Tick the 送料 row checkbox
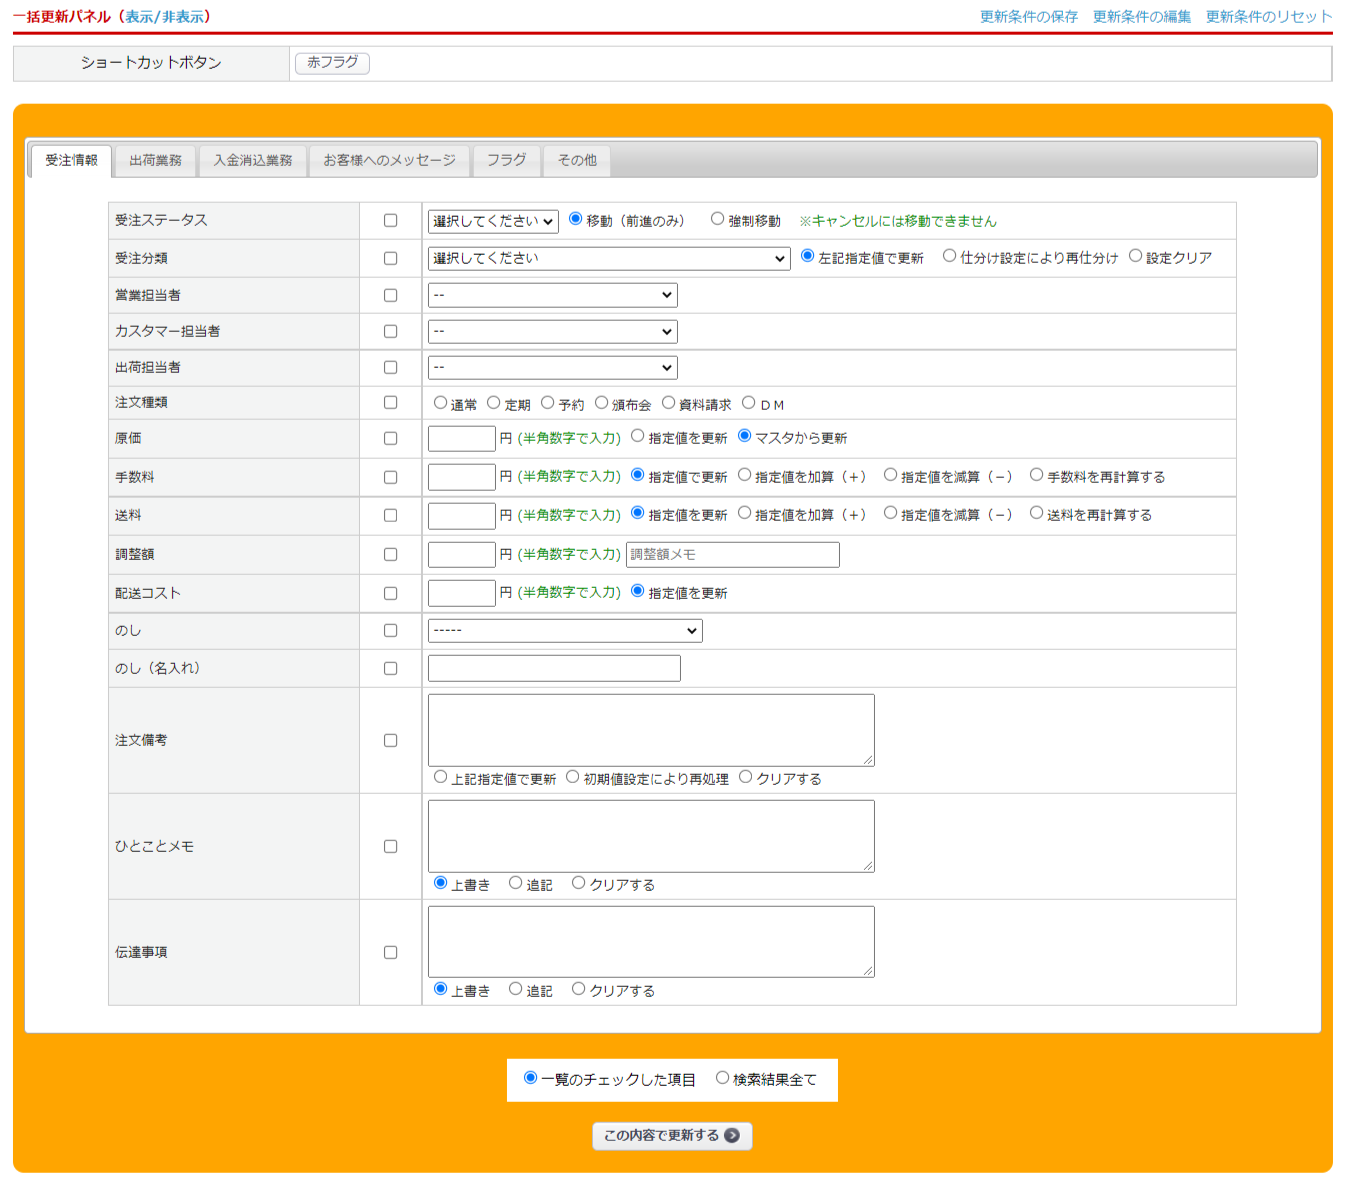The height and width of the screenshot is (1185, 1347). click(391, 516)
